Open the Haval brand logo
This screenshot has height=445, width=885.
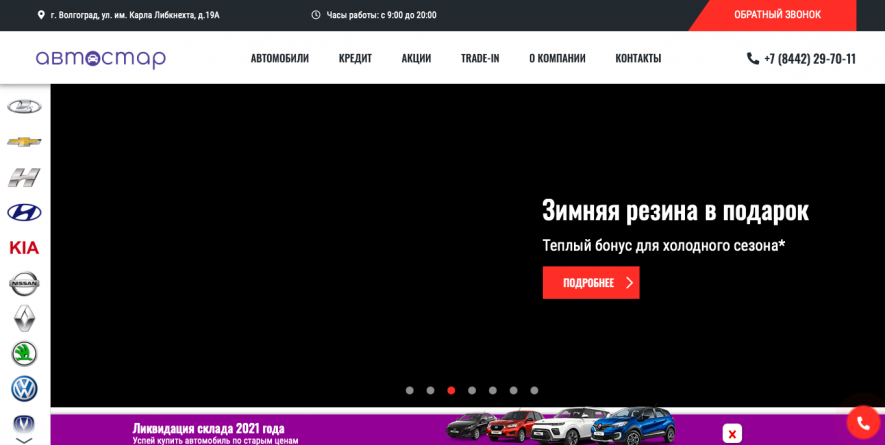(24, 177)
